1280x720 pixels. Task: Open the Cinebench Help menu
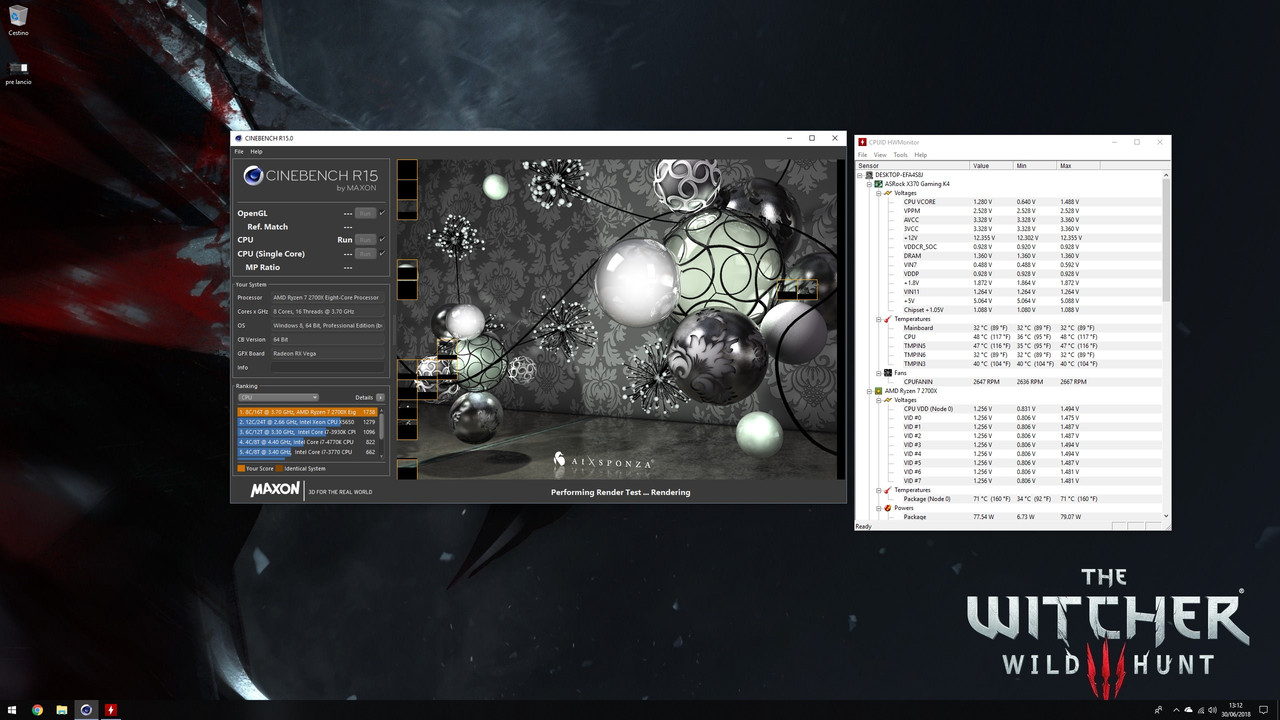[256, 151]
